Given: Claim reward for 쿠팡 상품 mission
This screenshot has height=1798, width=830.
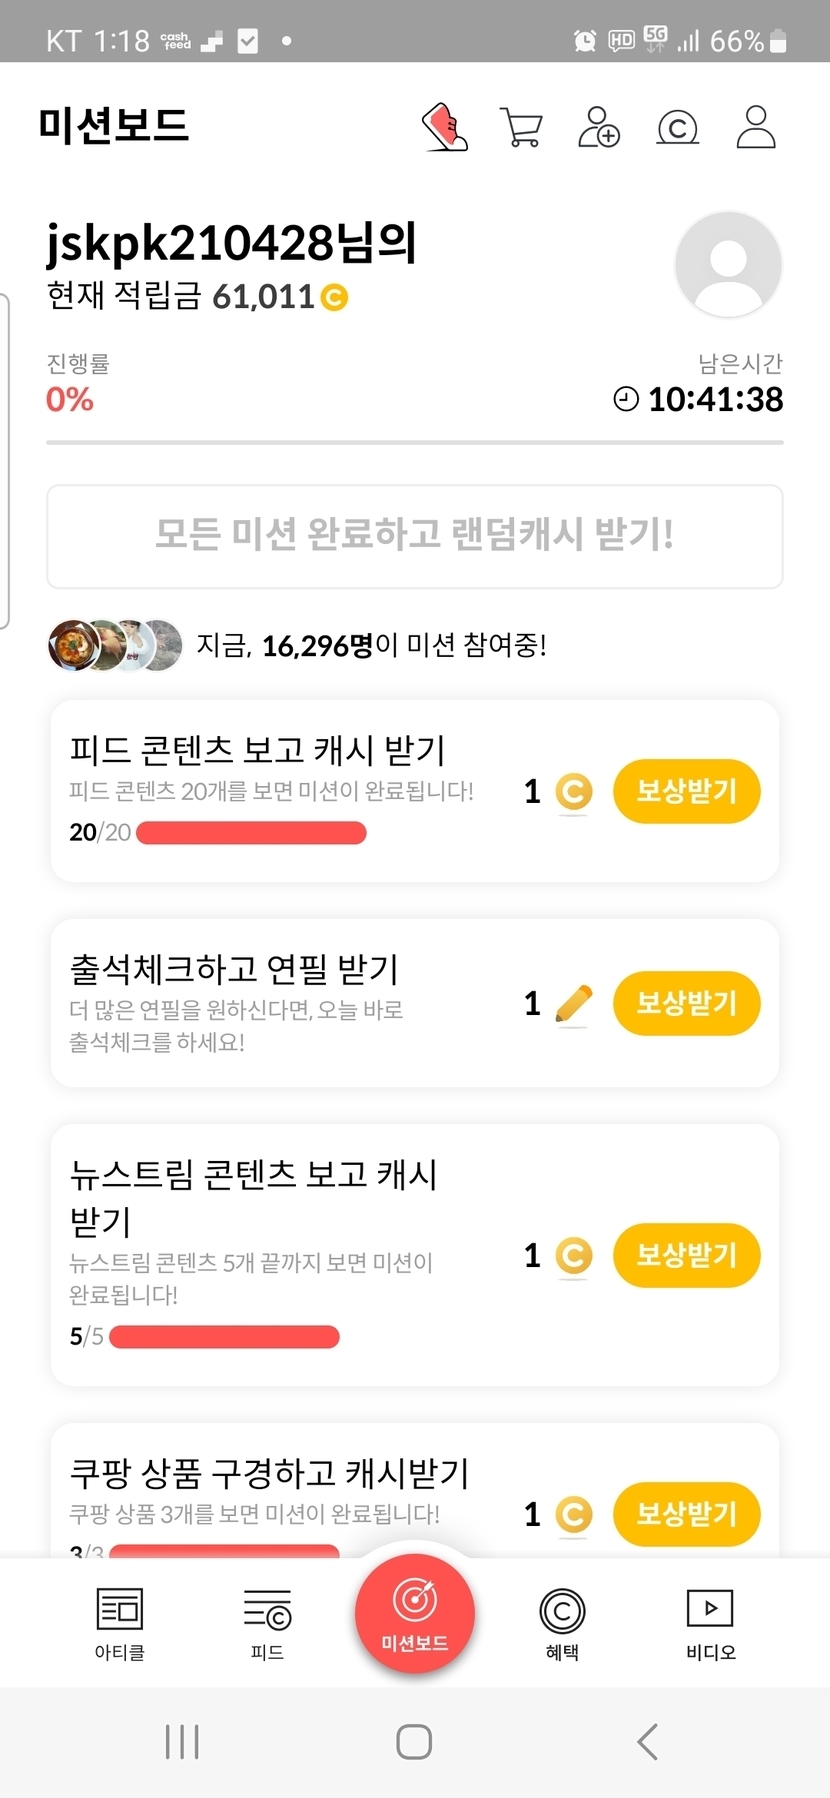Looking at the screenshot, I should 686,1514.
